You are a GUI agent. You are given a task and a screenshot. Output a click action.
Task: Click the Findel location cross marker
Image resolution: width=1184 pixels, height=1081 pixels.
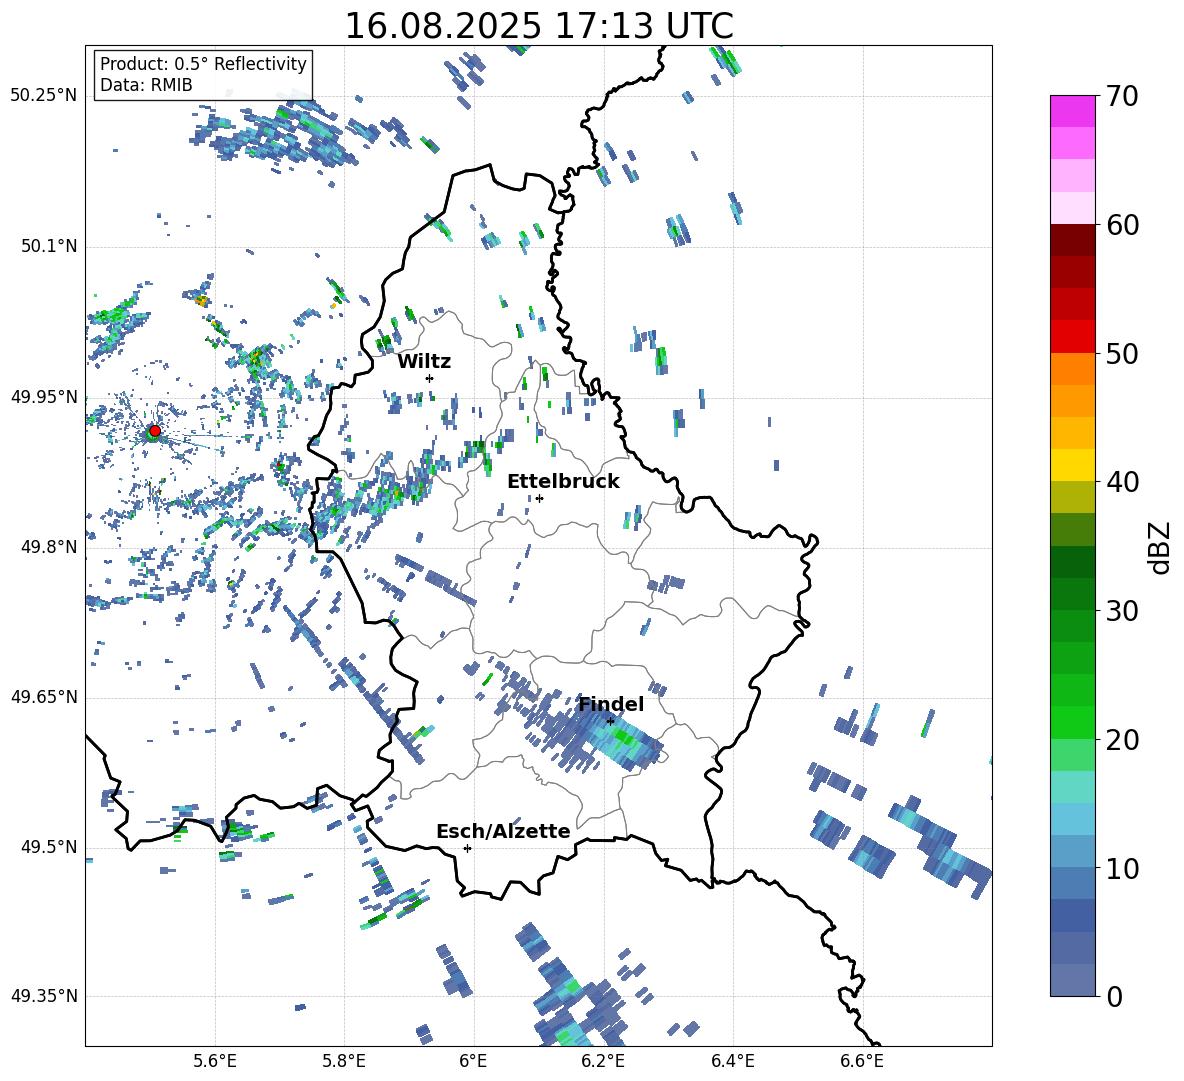click(610, 721)
